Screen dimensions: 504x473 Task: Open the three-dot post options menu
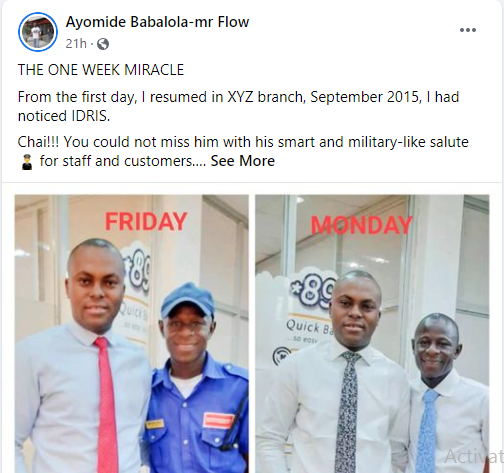[x=468, y=30]
